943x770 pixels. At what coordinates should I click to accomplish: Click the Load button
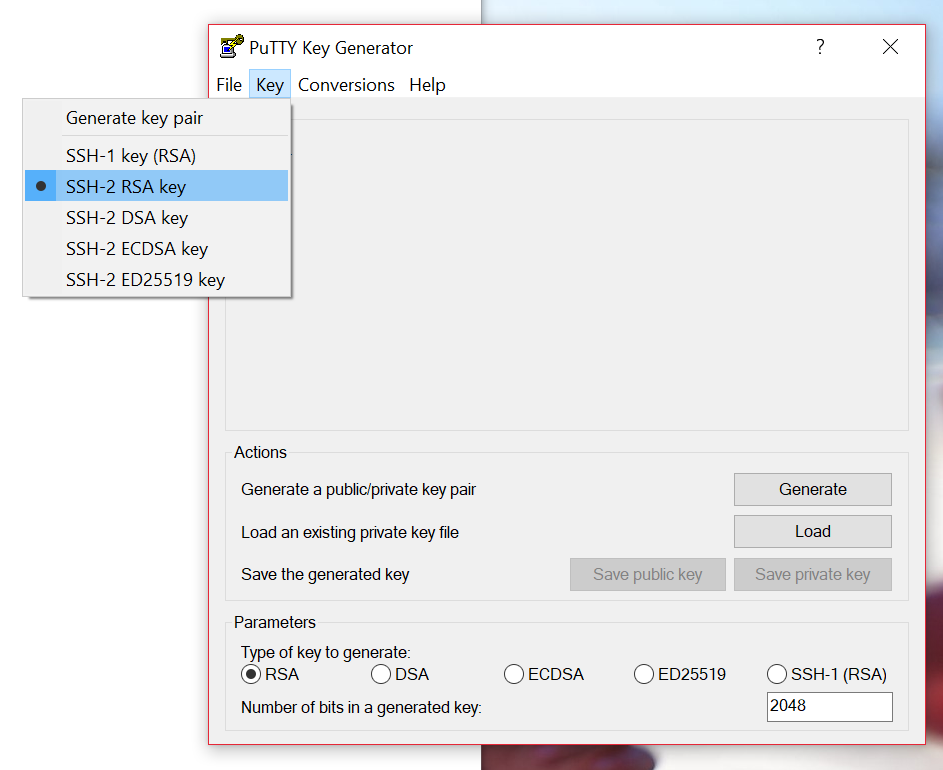812,531
